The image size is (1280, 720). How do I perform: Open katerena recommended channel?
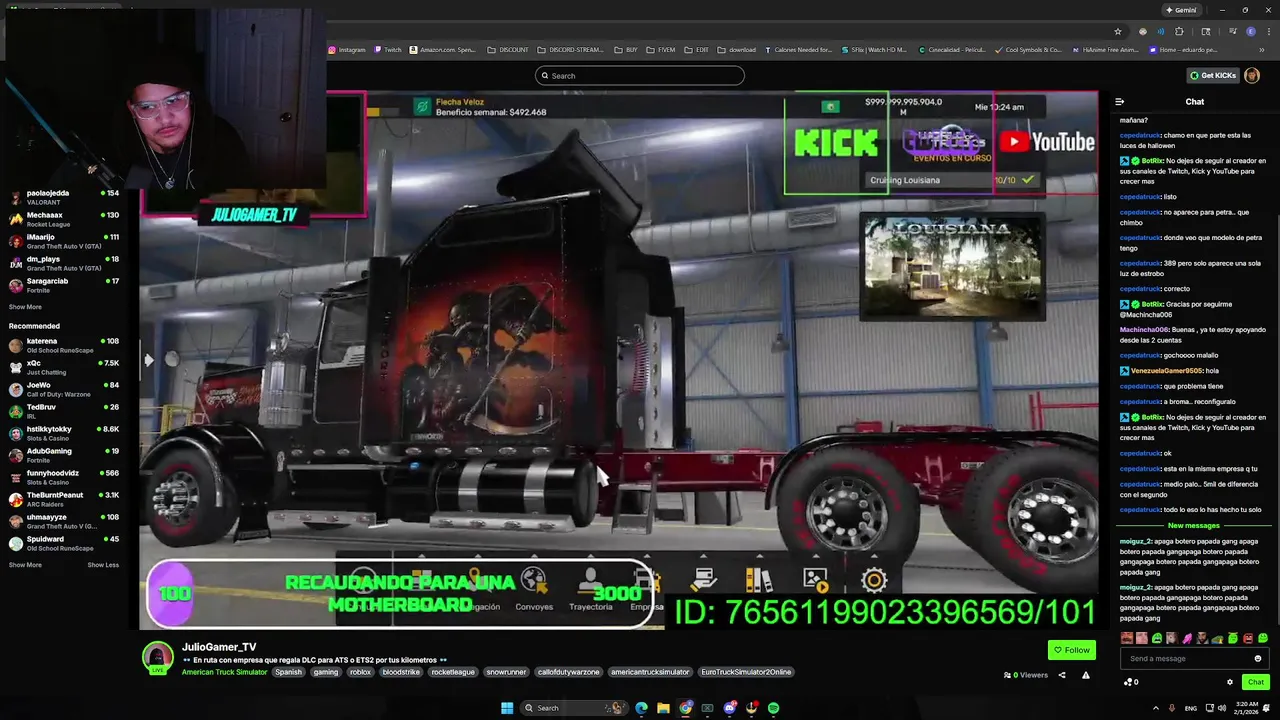64,345
